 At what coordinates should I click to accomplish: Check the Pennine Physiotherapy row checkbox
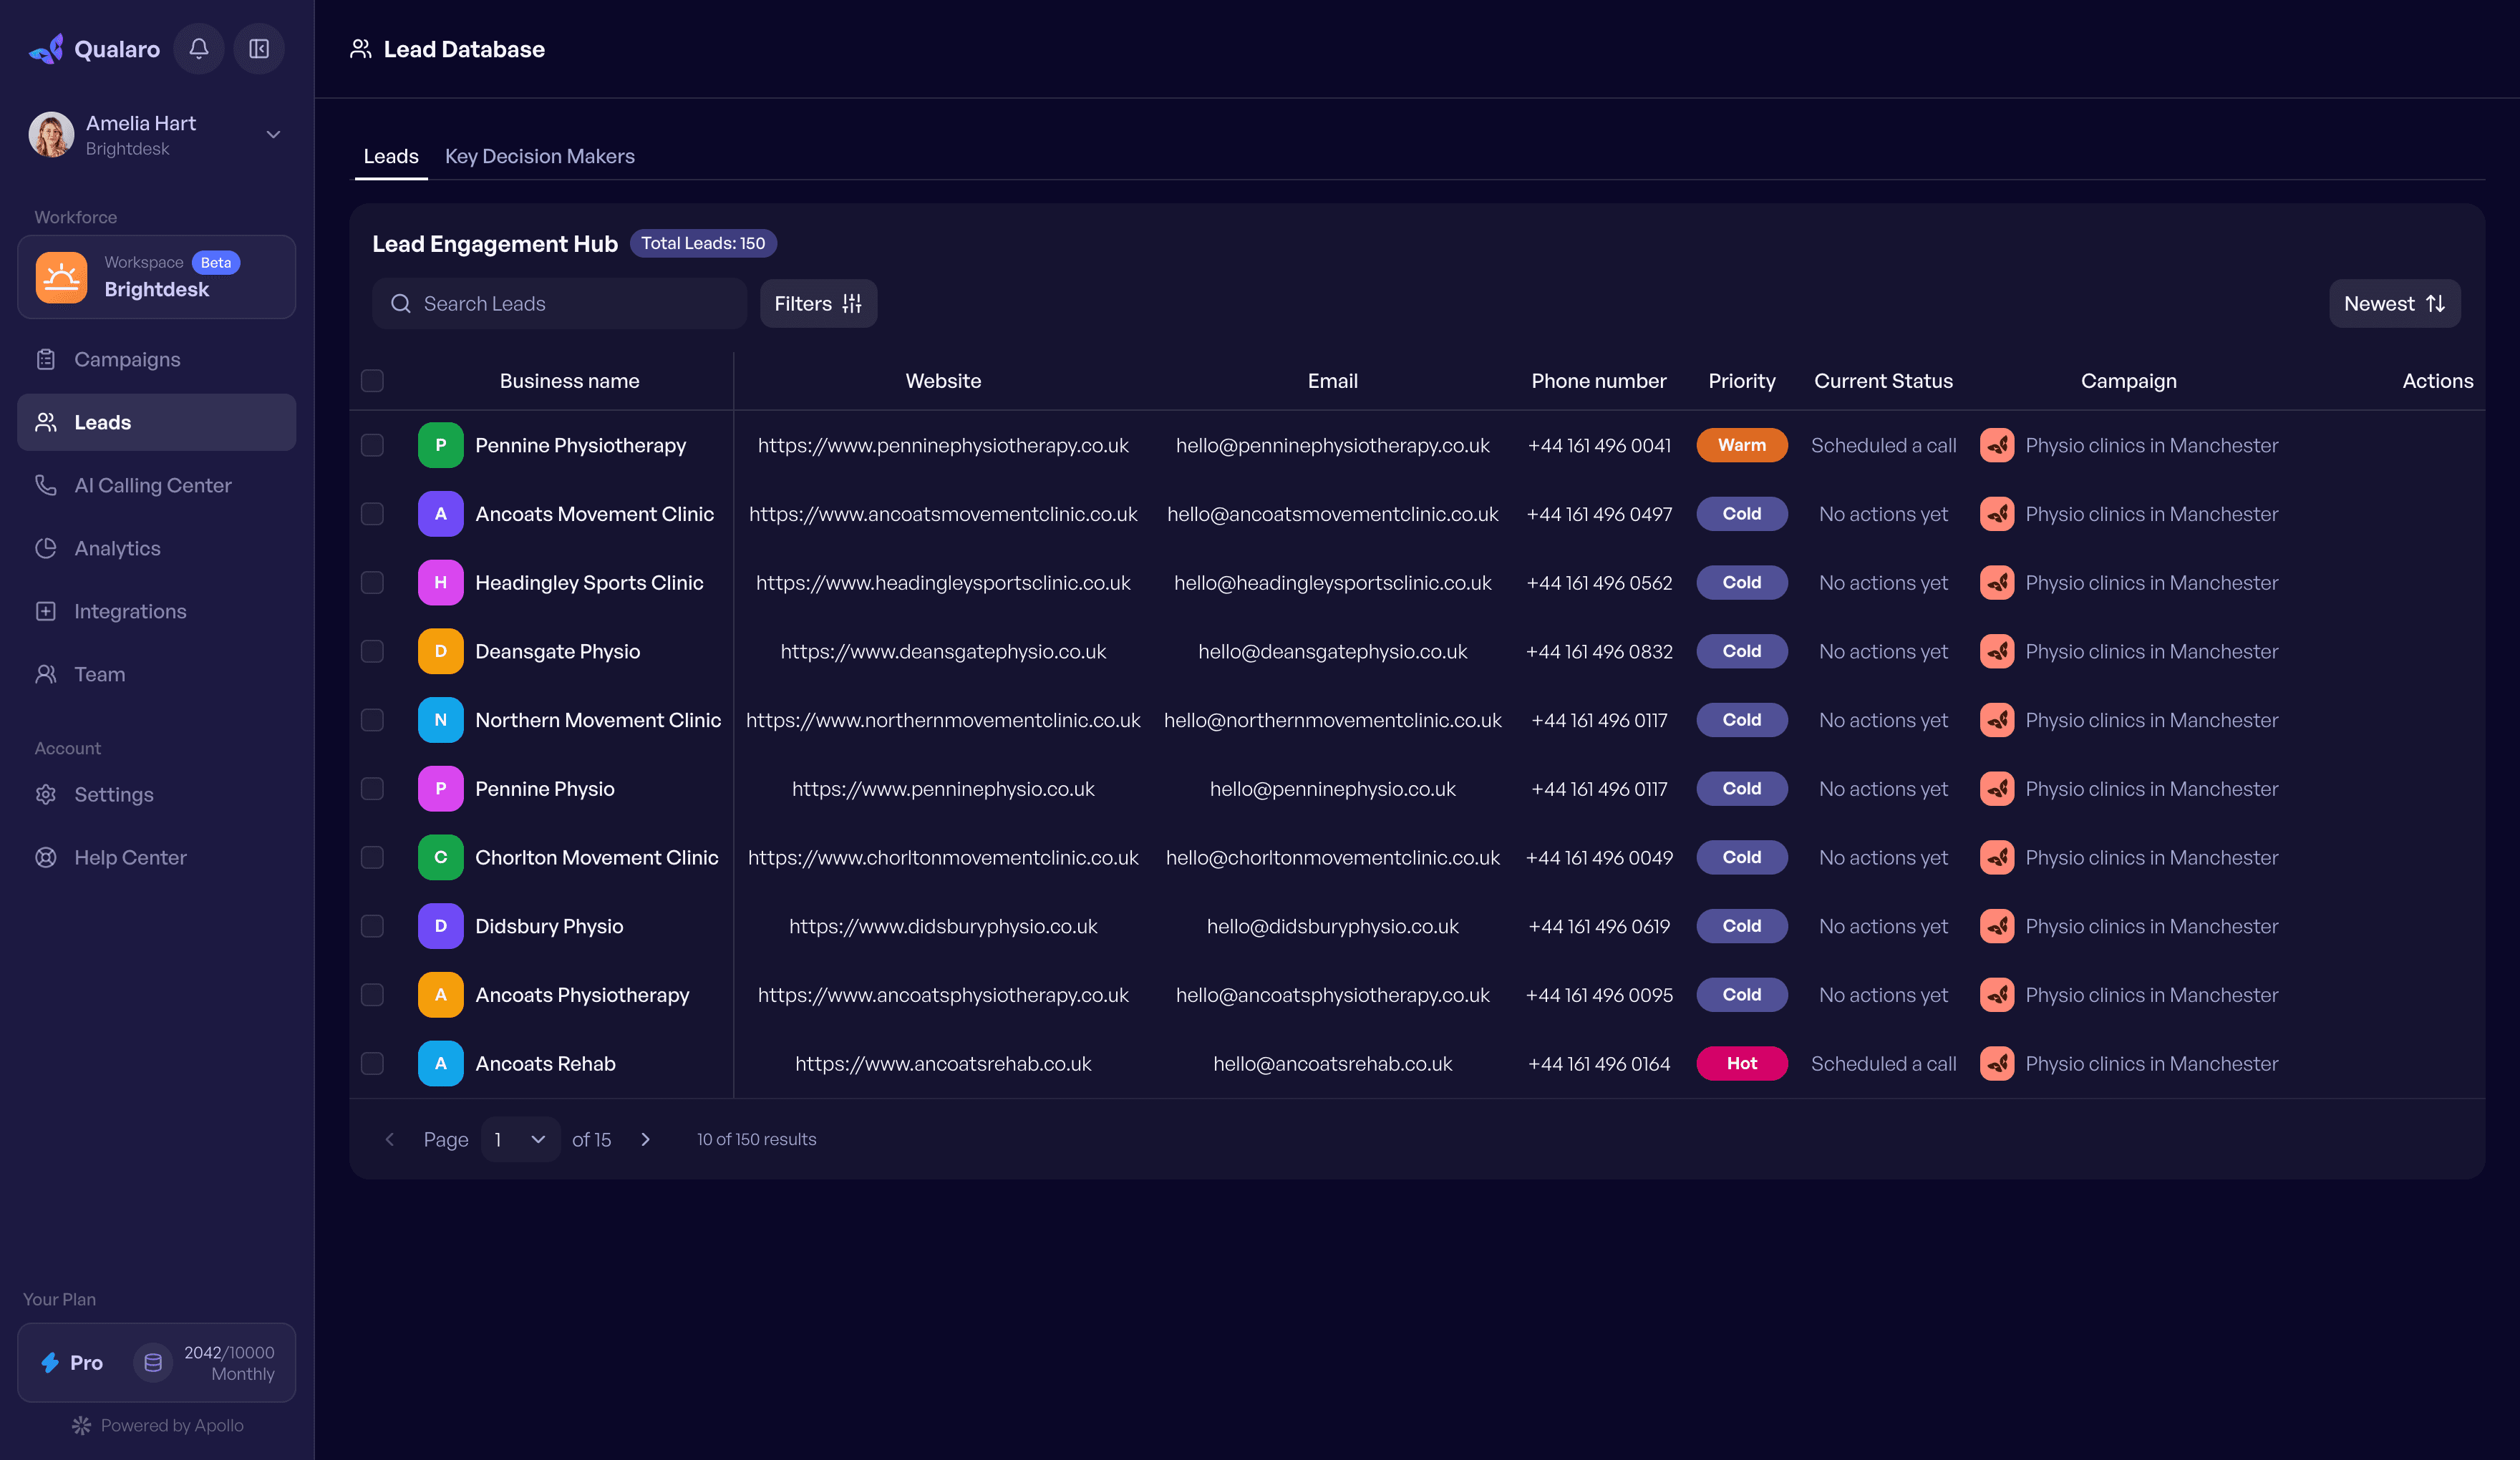coord(372,445)
